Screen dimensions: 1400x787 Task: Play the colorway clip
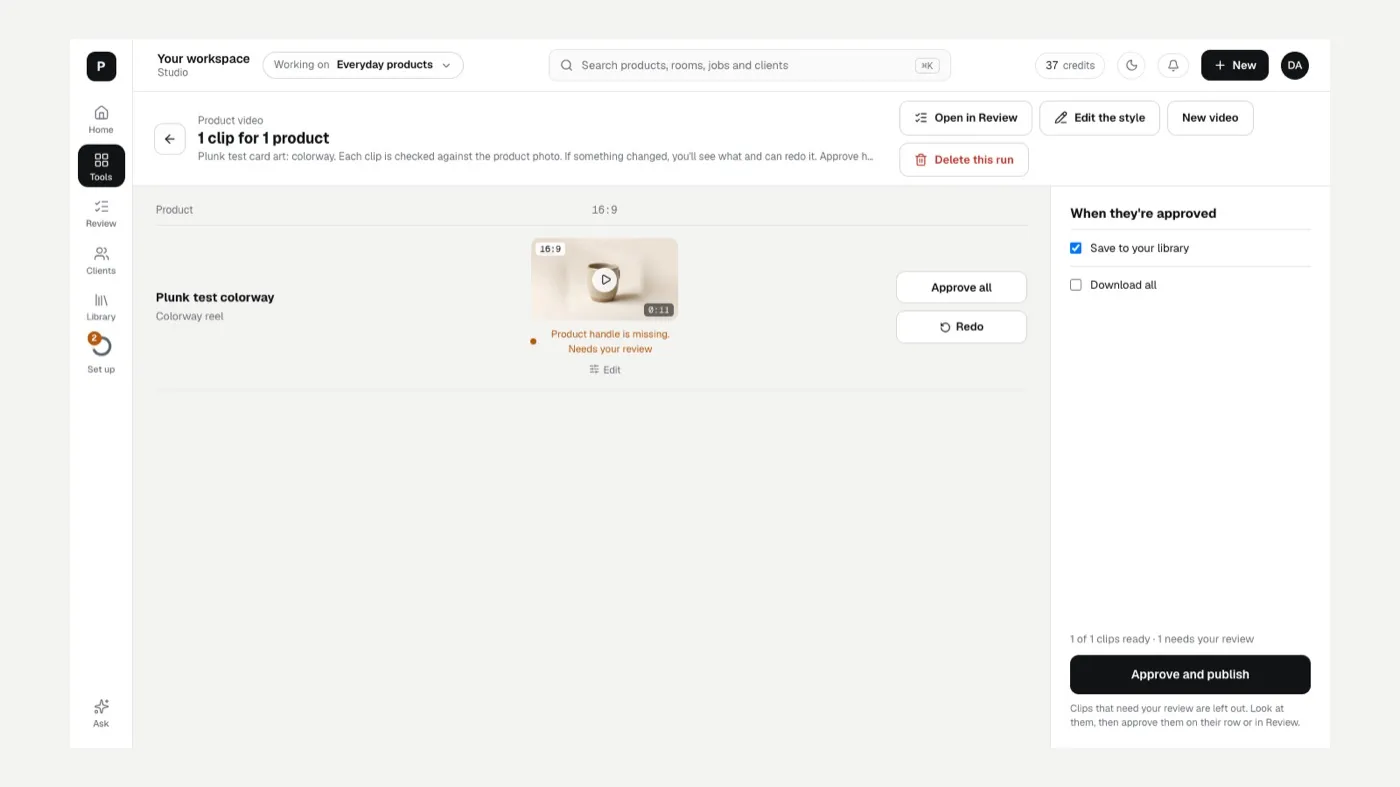point(604,280)
